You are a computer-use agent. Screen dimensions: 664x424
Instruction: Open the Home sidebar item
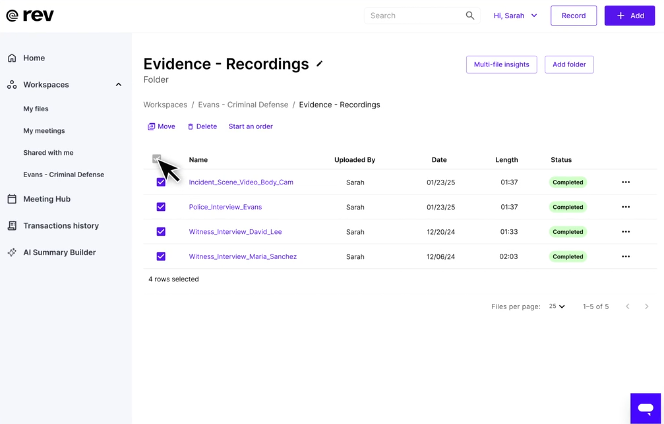[34, 58]
